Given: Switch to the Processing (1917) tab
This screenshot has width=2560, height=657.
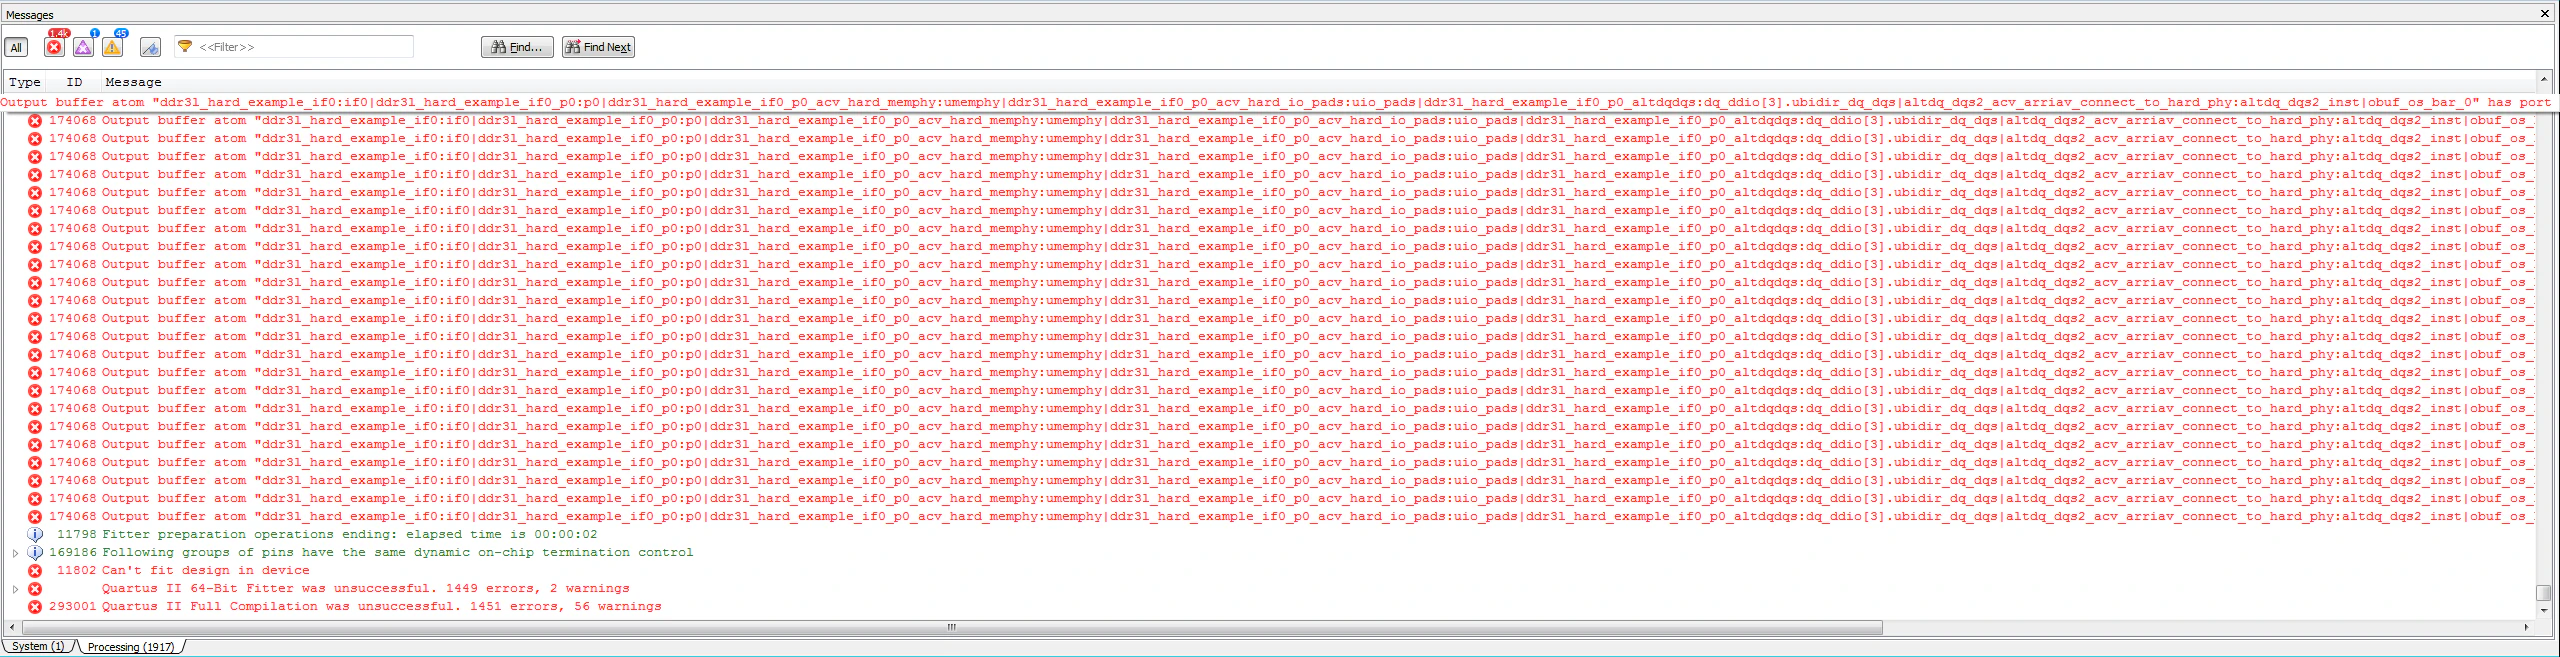Looking at the screenshot, I should [x=130, y=647].
